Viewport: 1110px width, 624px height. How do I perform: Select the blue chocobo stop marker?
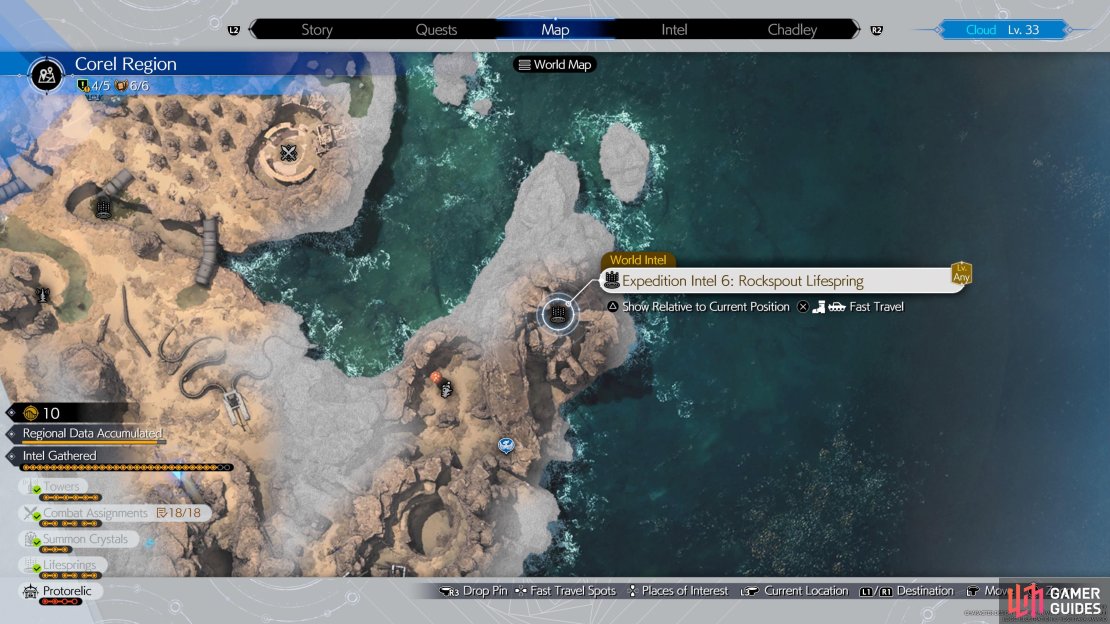pyautogui.click(x=505, y=445)
